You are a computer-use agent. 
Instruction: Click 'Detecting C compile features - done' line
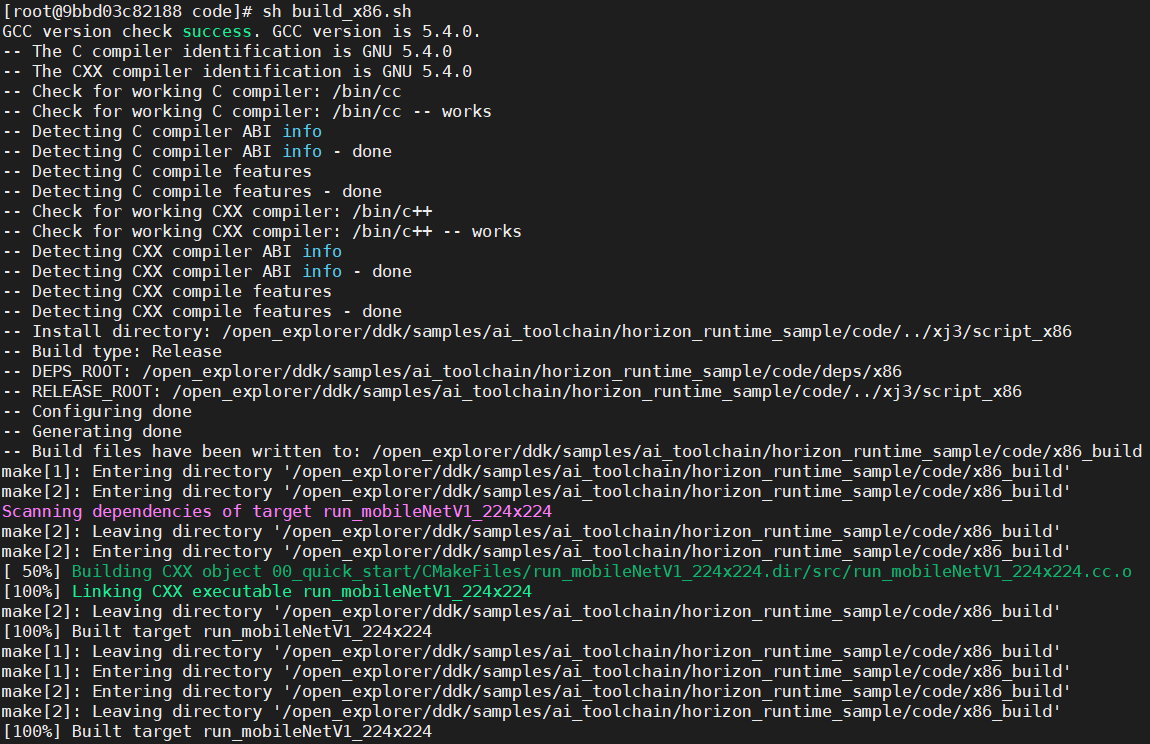click(x=192, y=191)
